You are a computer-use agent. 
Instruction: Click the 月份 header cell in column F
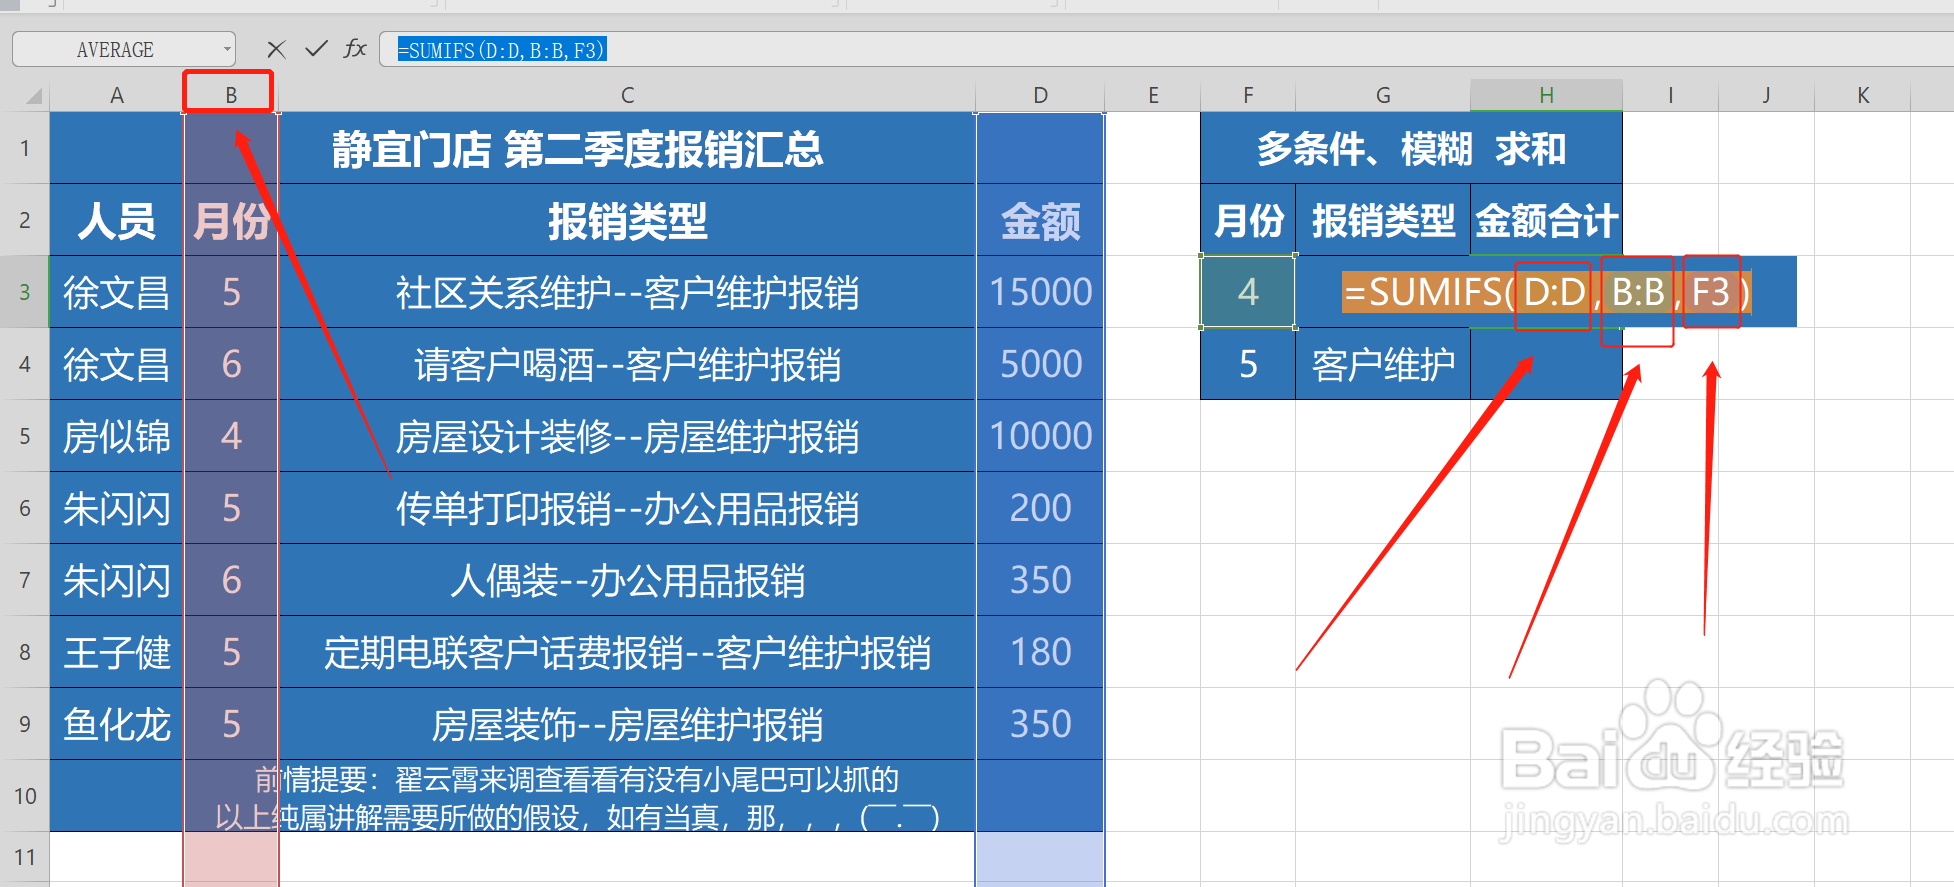pos(1248,220)
